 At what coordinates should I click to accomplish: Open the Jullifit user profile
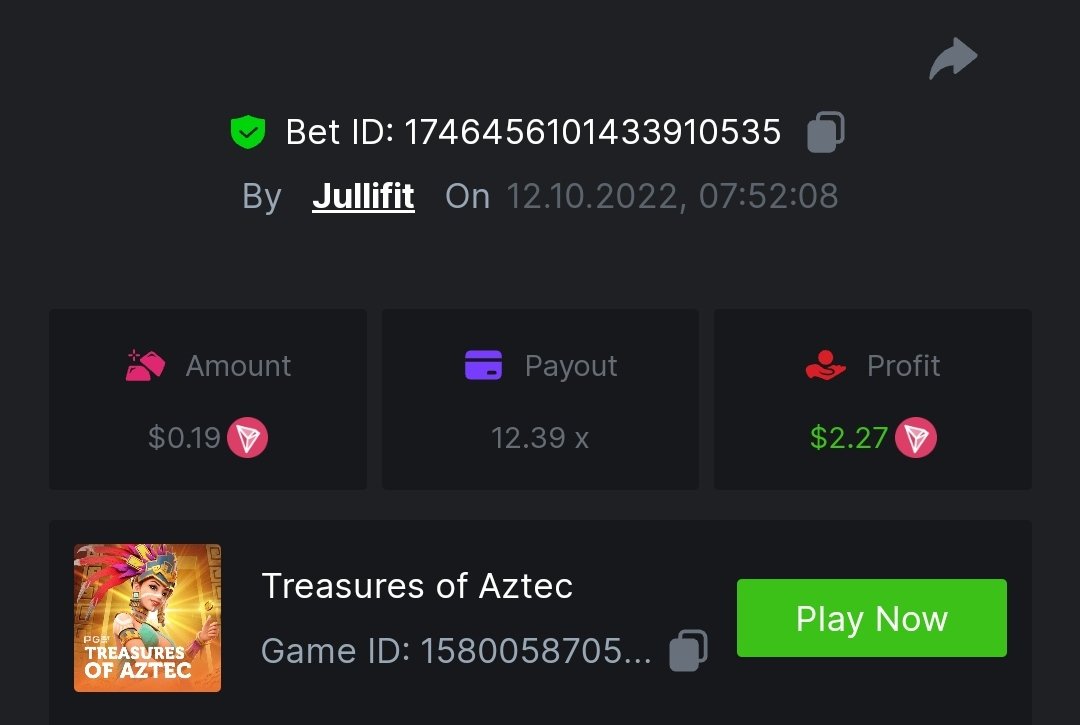pyautogui.click(x=363, y=196)
